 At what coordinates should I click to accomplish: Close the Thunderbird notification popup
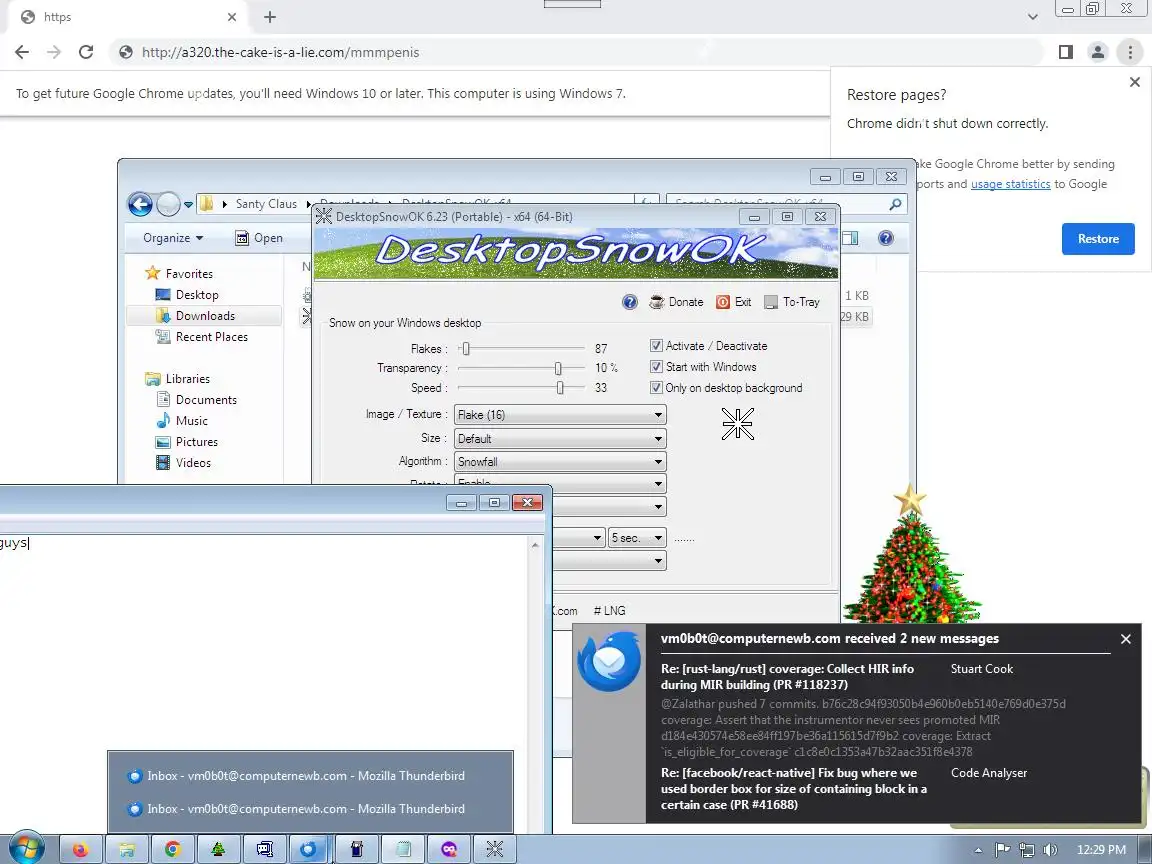click(1126, 639)
